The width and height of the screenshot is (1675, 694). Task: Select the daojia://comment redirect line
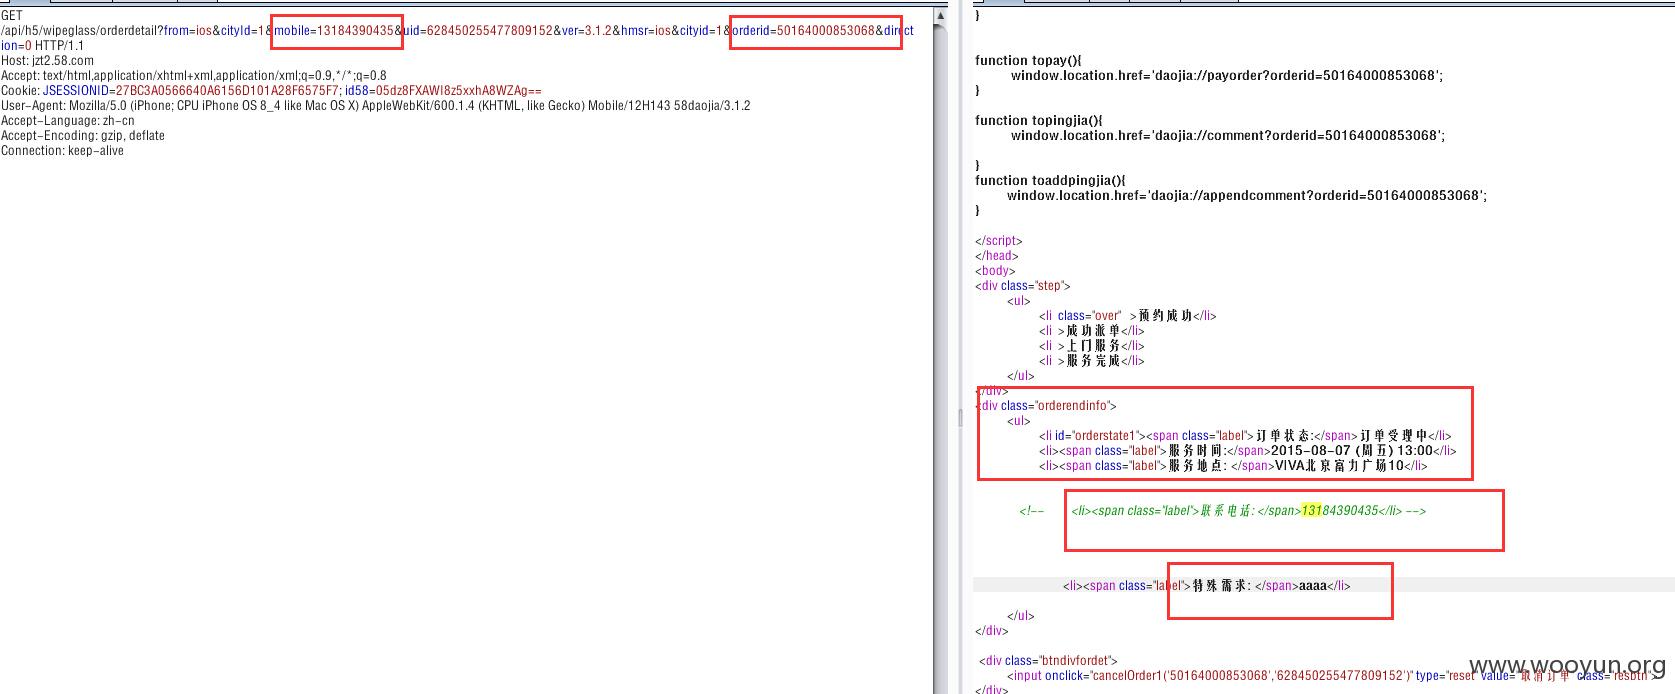[1228, 136]
